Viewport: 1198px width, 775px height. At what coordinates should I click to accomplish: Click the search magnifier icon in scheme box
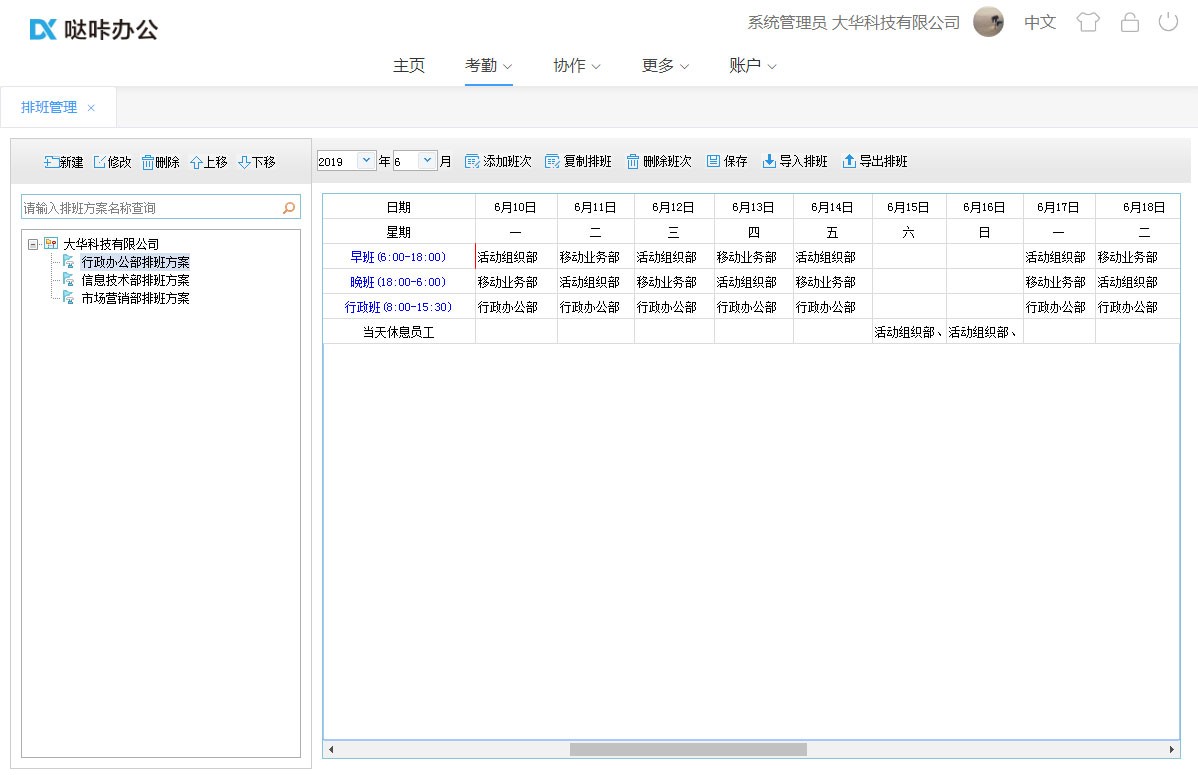289,208
